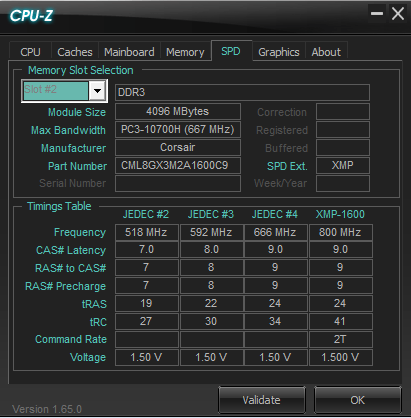Click the empty Serial Number field
Screen dimensions: 411x418
click(x=178, y=183)
